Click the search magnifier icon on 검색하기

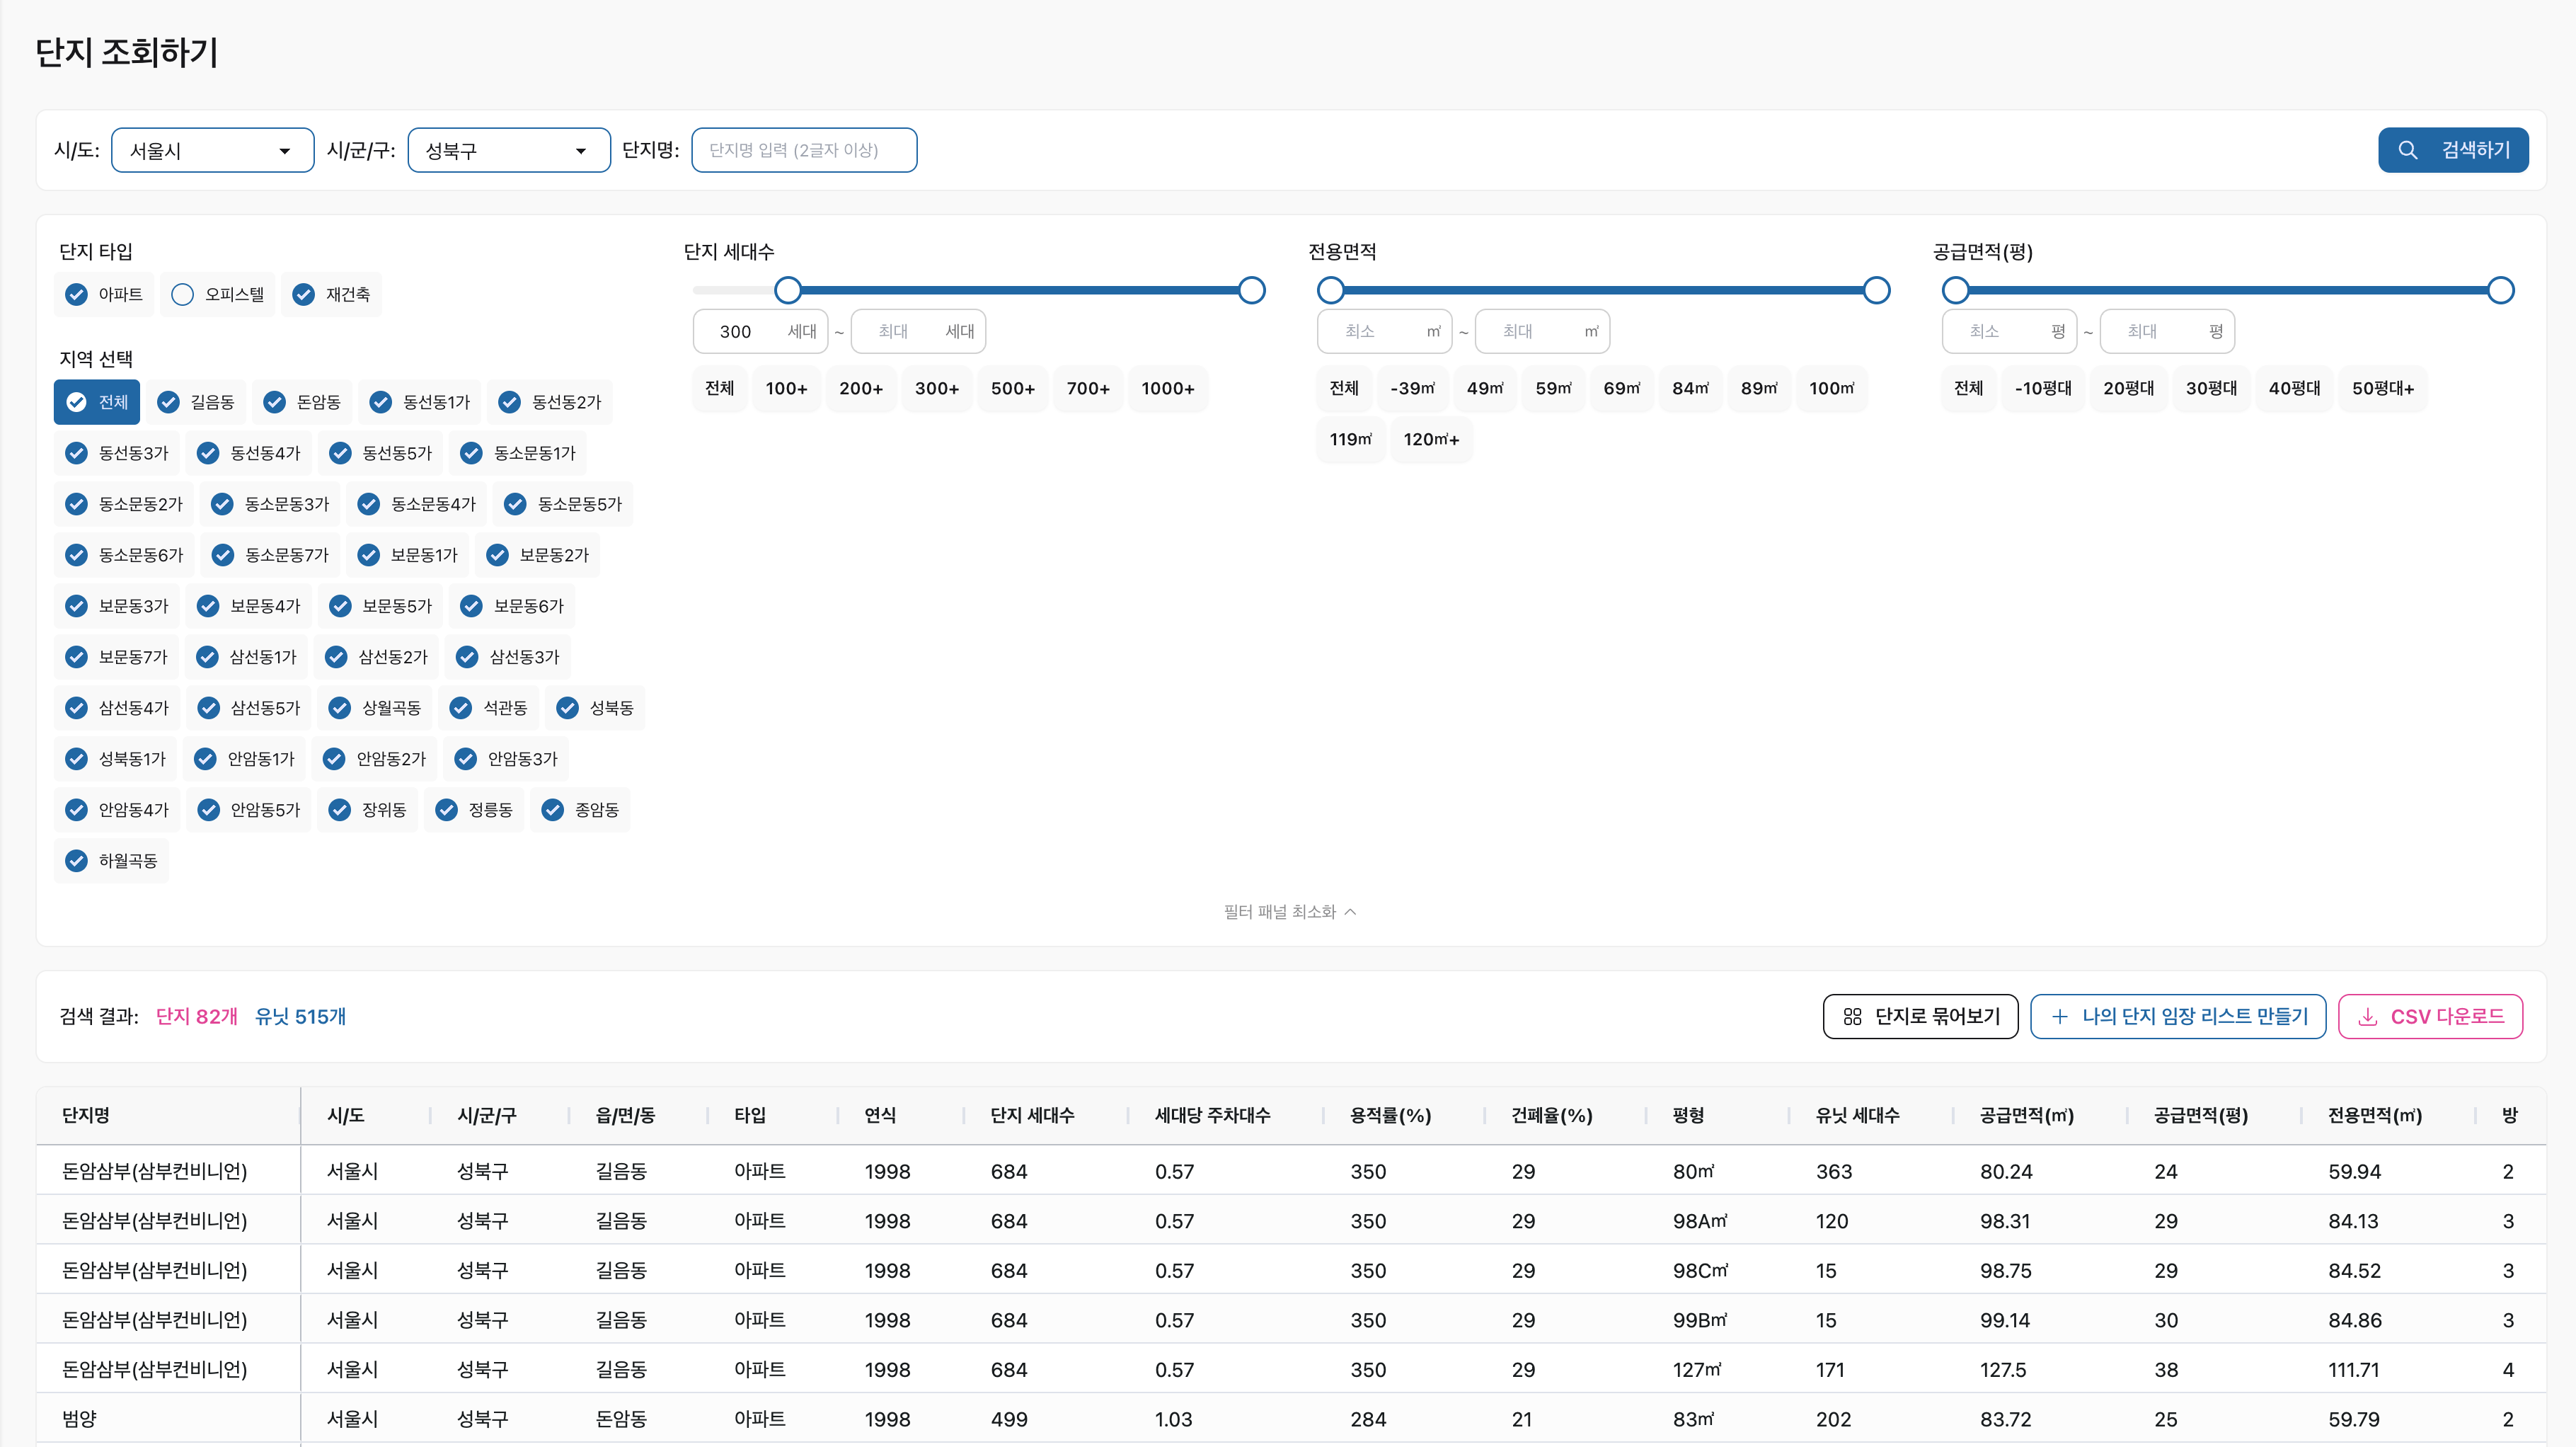coord(2408,150)
